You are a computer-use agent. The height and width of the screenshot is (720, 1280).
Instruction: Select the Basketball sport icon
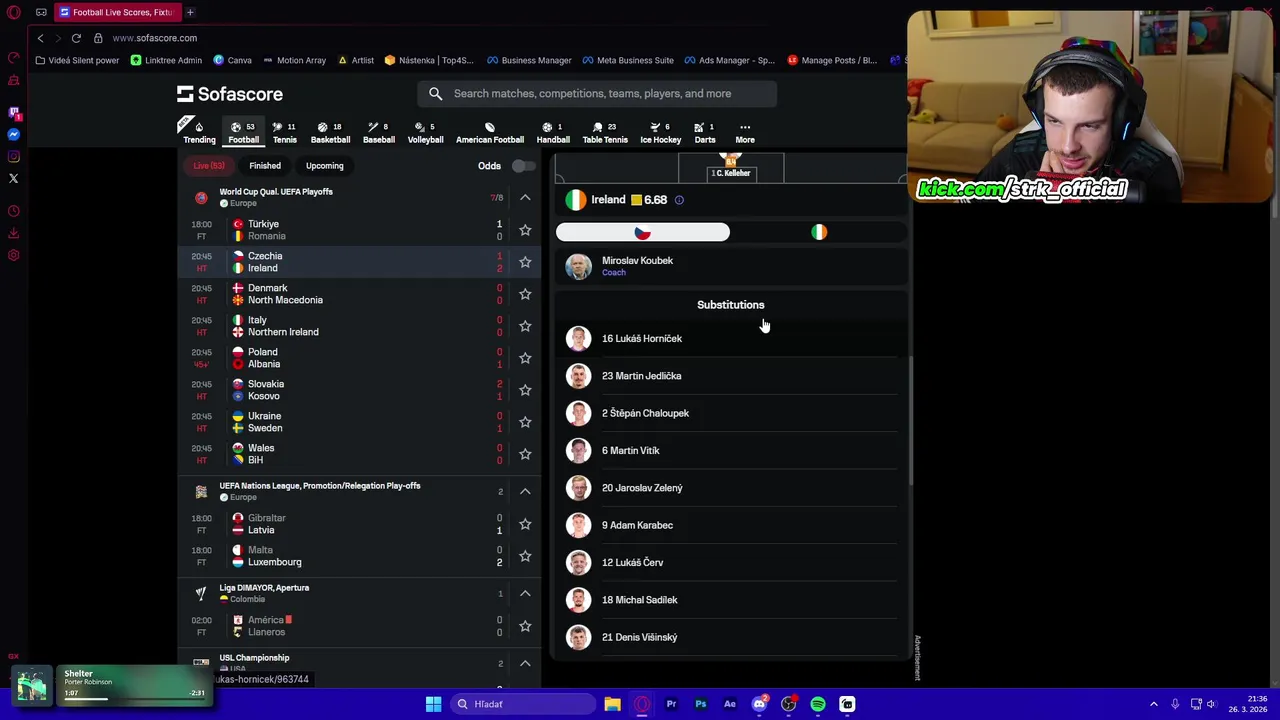click(330, 132)
